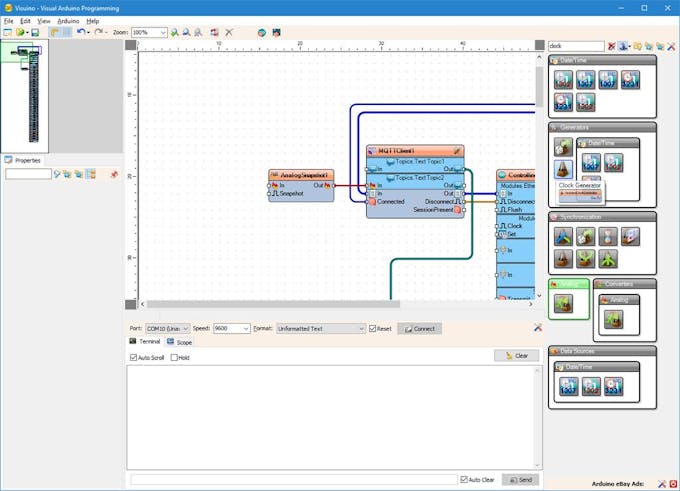Image resolution: width=680 pixels, height=491 pixels.
Task: Click the Send button
Action: (520, 480)
